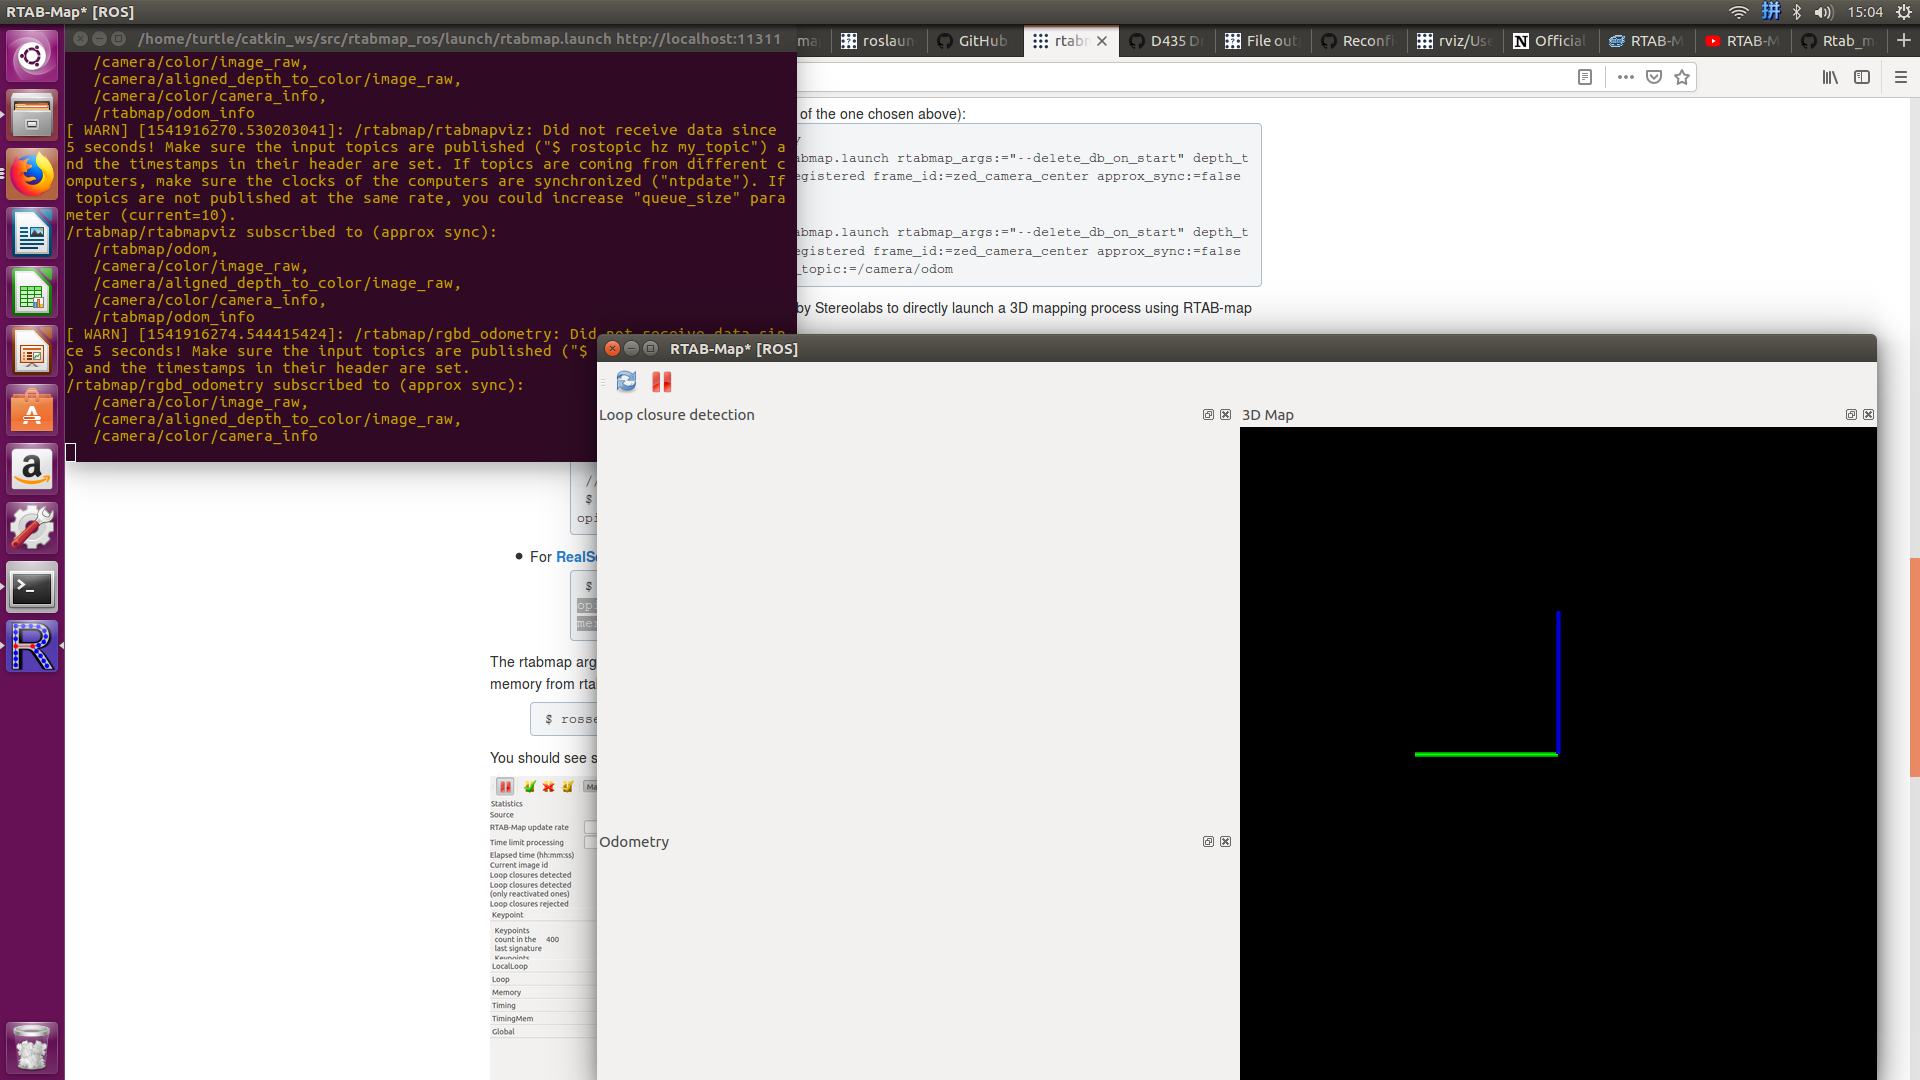Image resolution: width=1920 pixels, height=1080 pixels.
Task: Click the 3D Map black viewport
Action: [x=1557, y=750]
